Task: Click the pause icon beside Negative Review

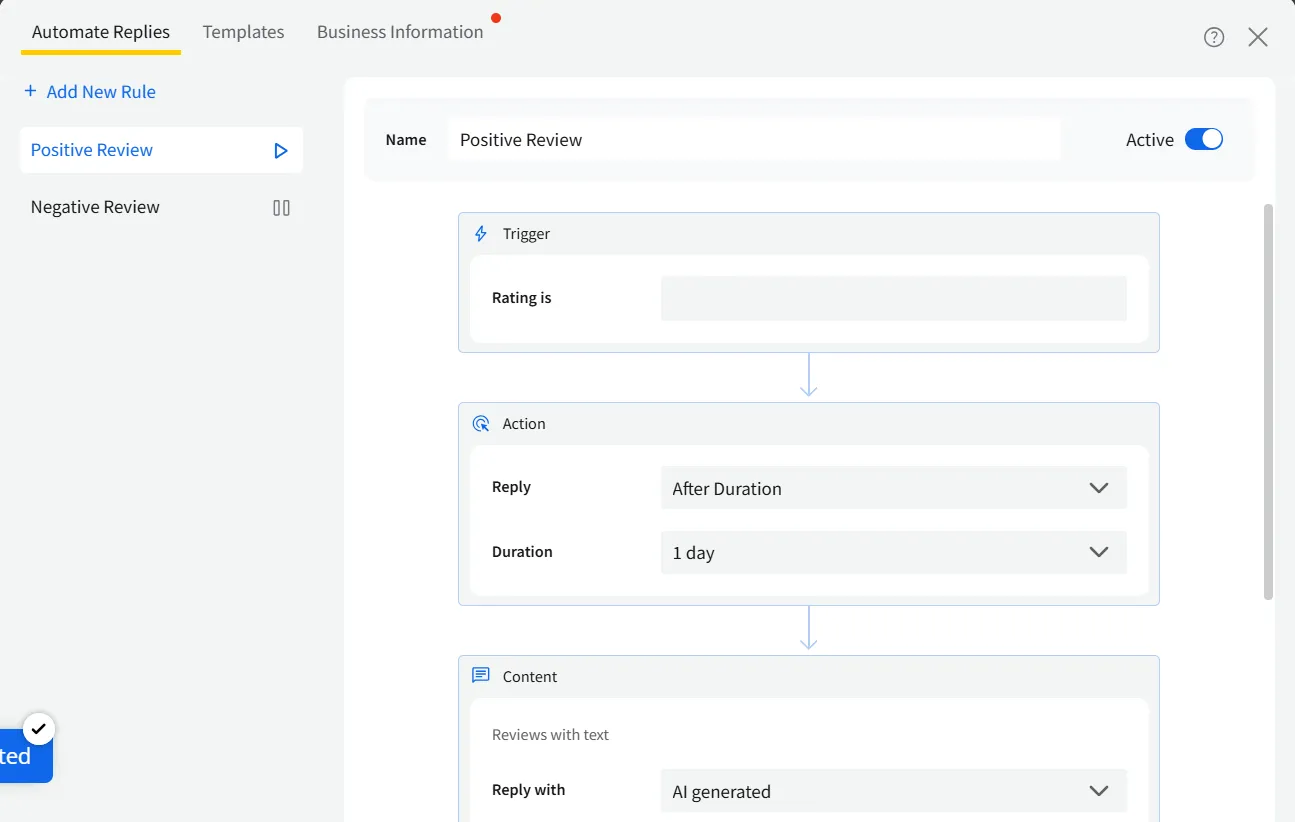Action: click(x=281, y=208)
